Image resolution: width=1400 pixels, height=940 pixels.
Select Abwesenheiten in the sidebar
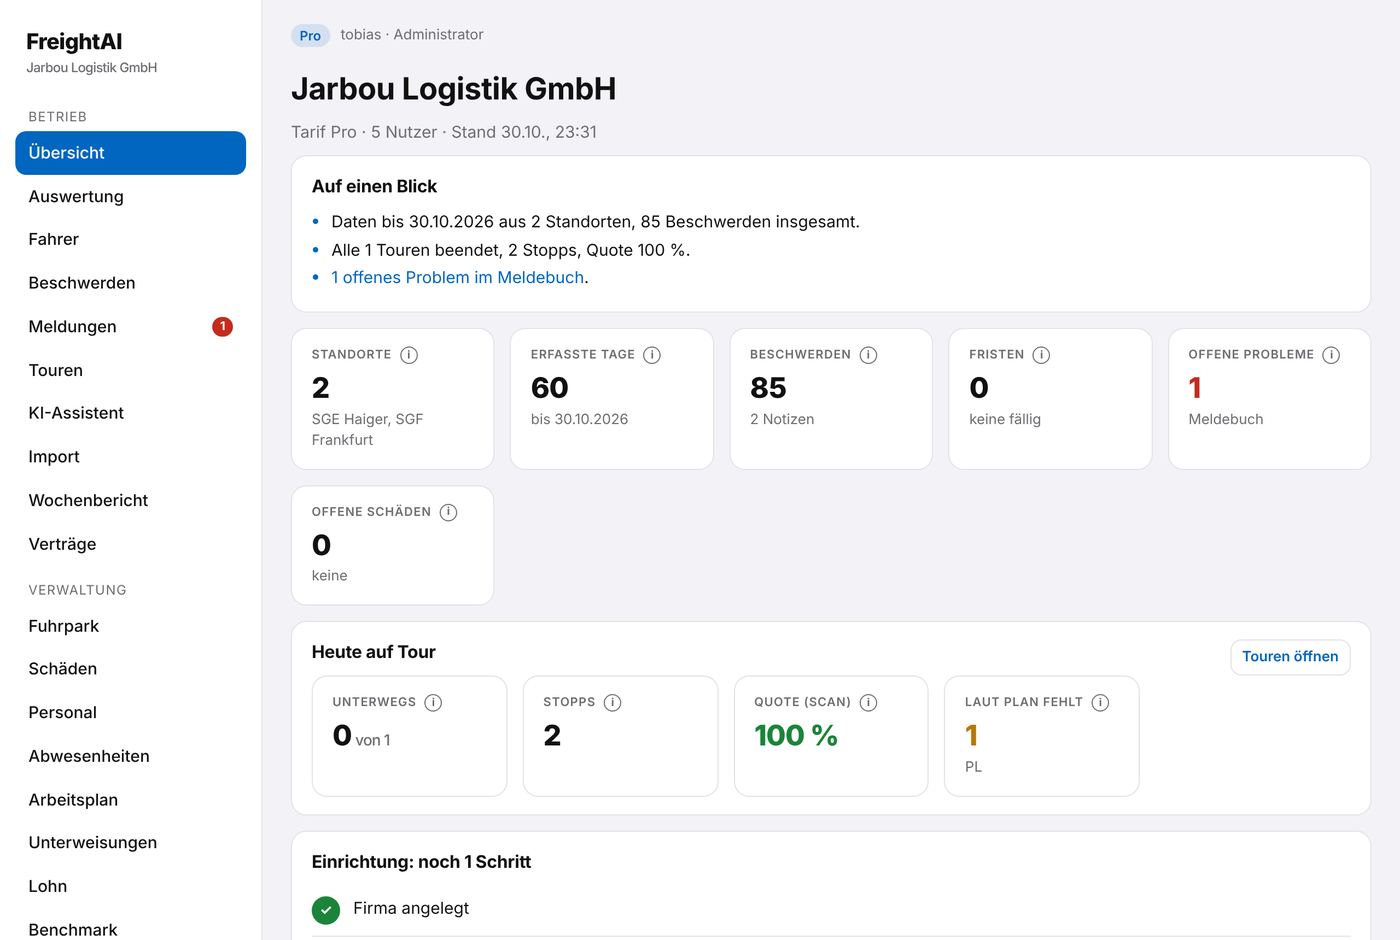point(131,756)
